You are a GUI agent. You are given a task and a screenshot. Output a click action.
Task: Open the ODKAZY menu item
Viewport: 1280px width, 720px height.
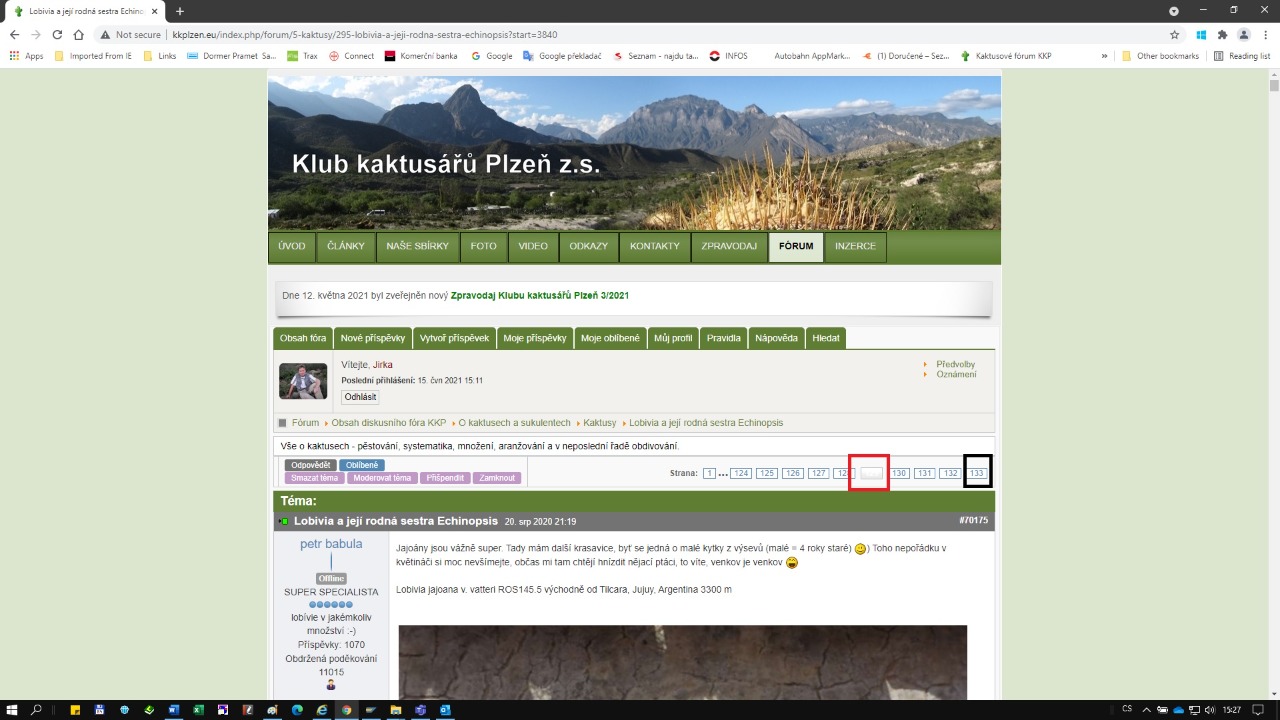(588, 246)
